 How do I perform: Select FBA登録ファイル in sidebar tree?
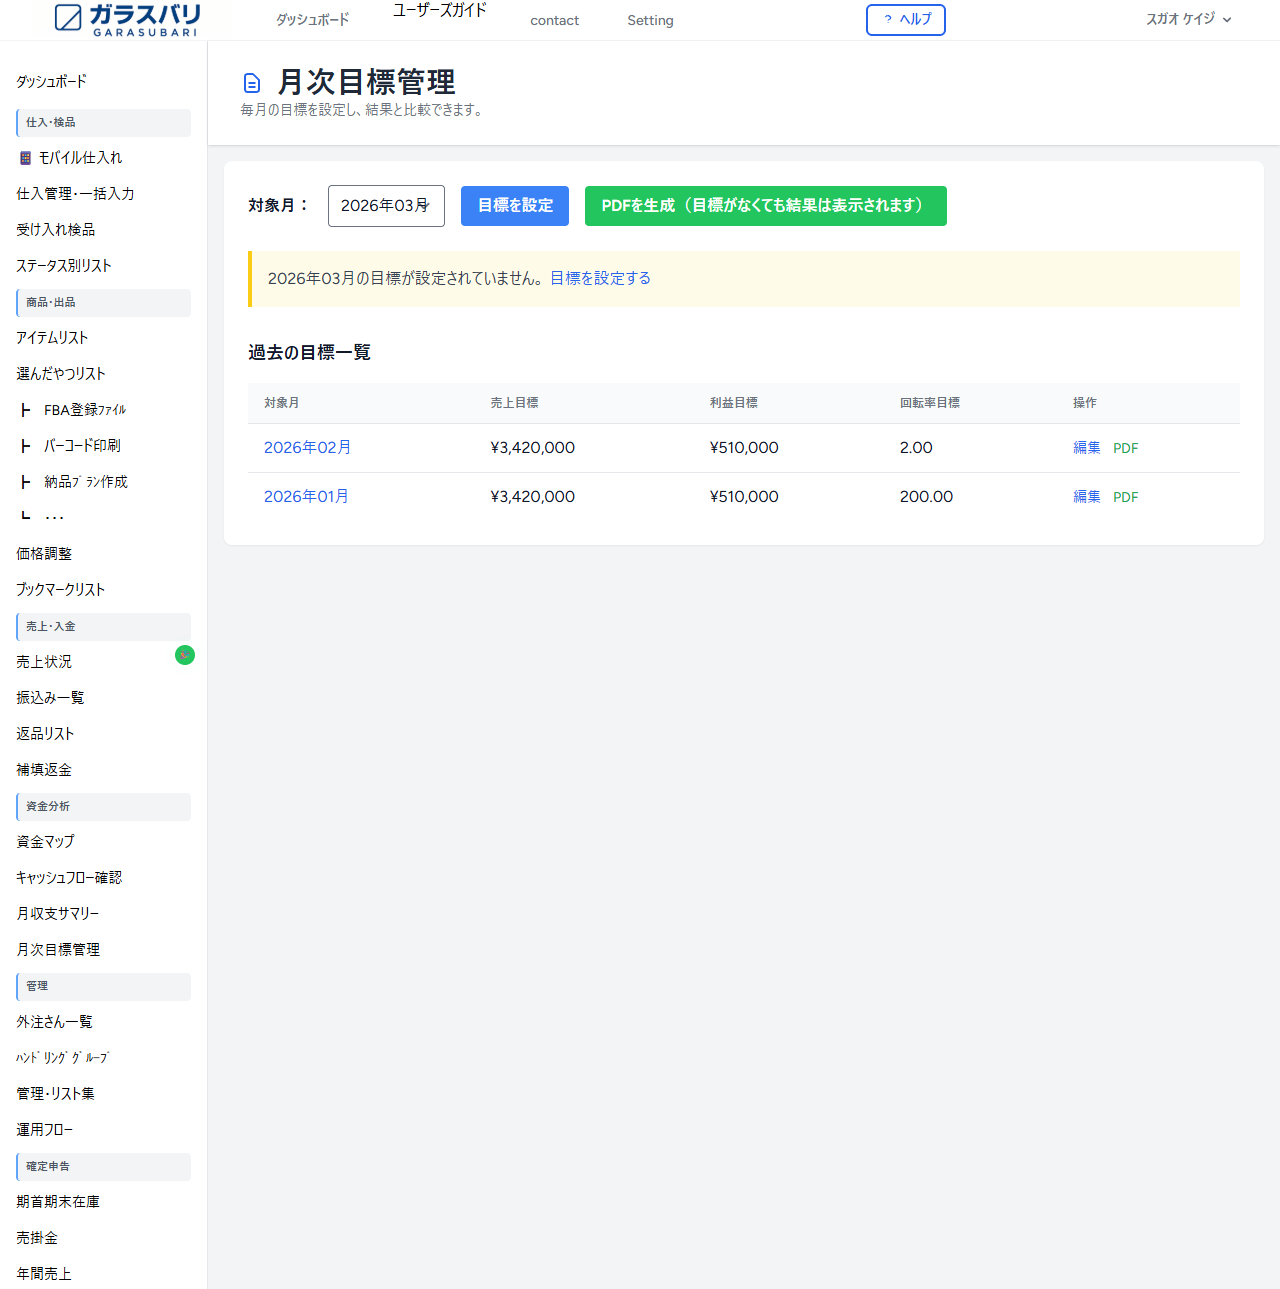[x=85, y=410]
